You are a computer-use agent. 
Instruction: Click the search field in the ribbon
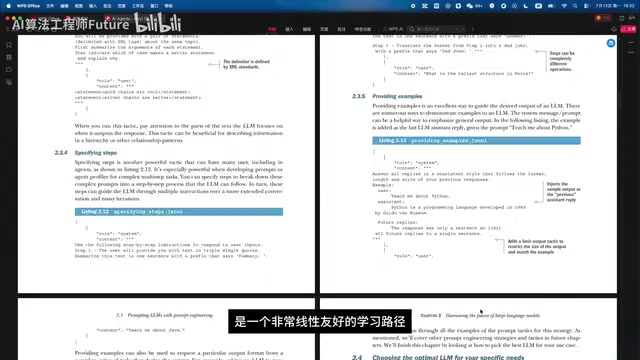click(x=436, y=29)
